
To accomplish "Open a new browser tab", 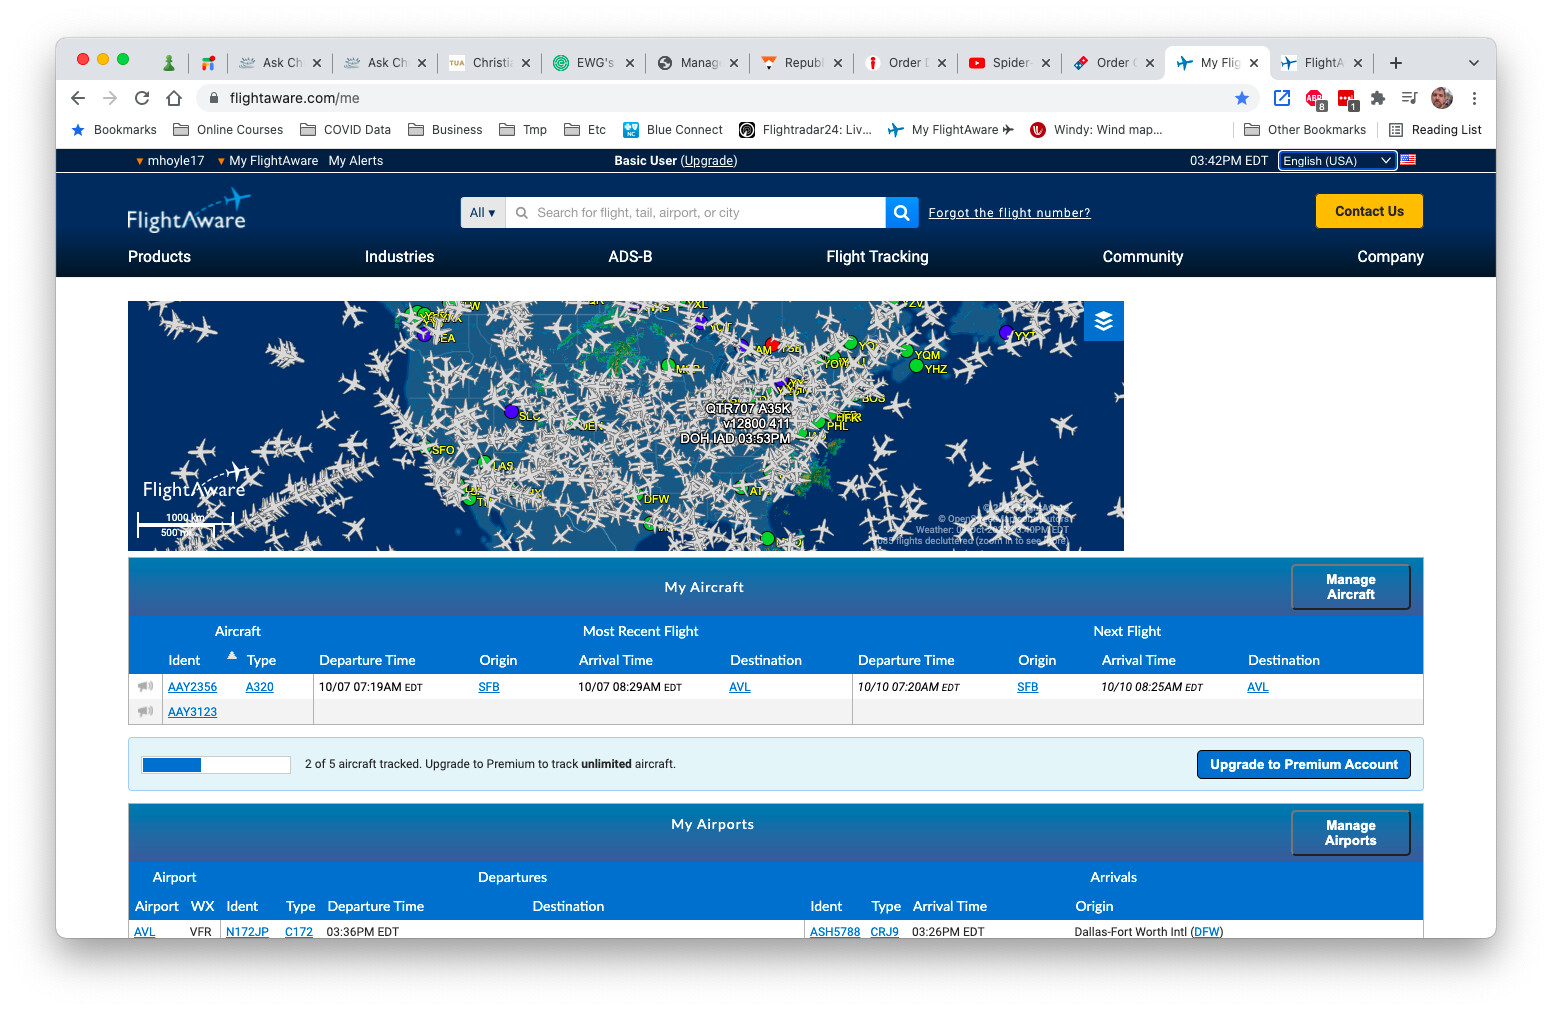I will pos(1396,63).
